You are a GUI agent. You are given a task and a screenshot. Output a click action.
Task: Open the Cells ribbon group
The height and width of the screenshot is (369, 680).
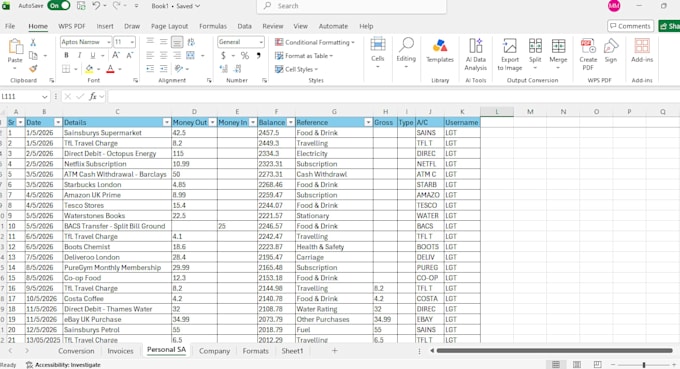click(378, 52)
